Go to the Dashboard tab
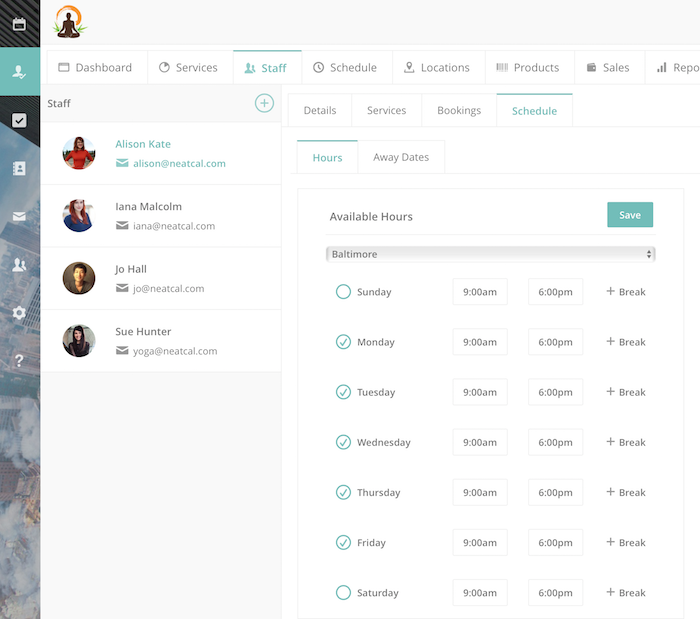This screenshot has height=619, width=700. coord(97,67)
